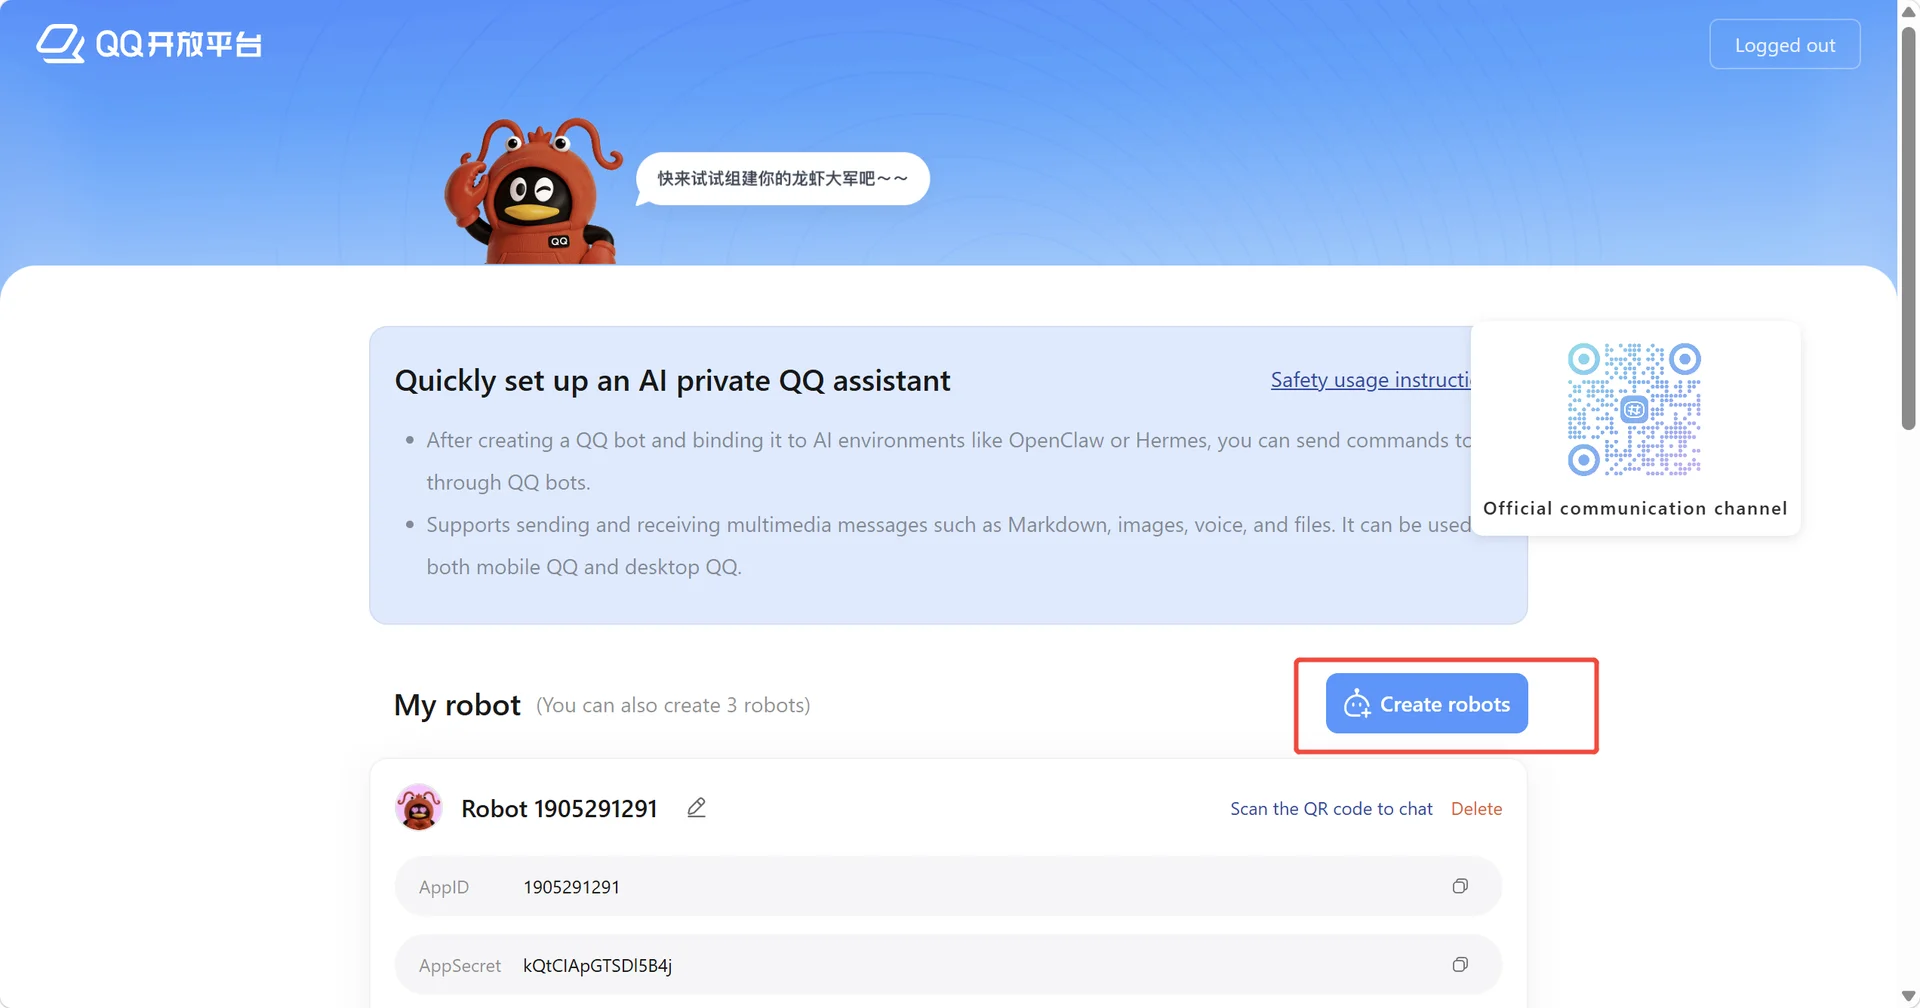This screenshot has width=1920, height=1008.
Task: Click the Logged out button
Action: coord(1785,45)
